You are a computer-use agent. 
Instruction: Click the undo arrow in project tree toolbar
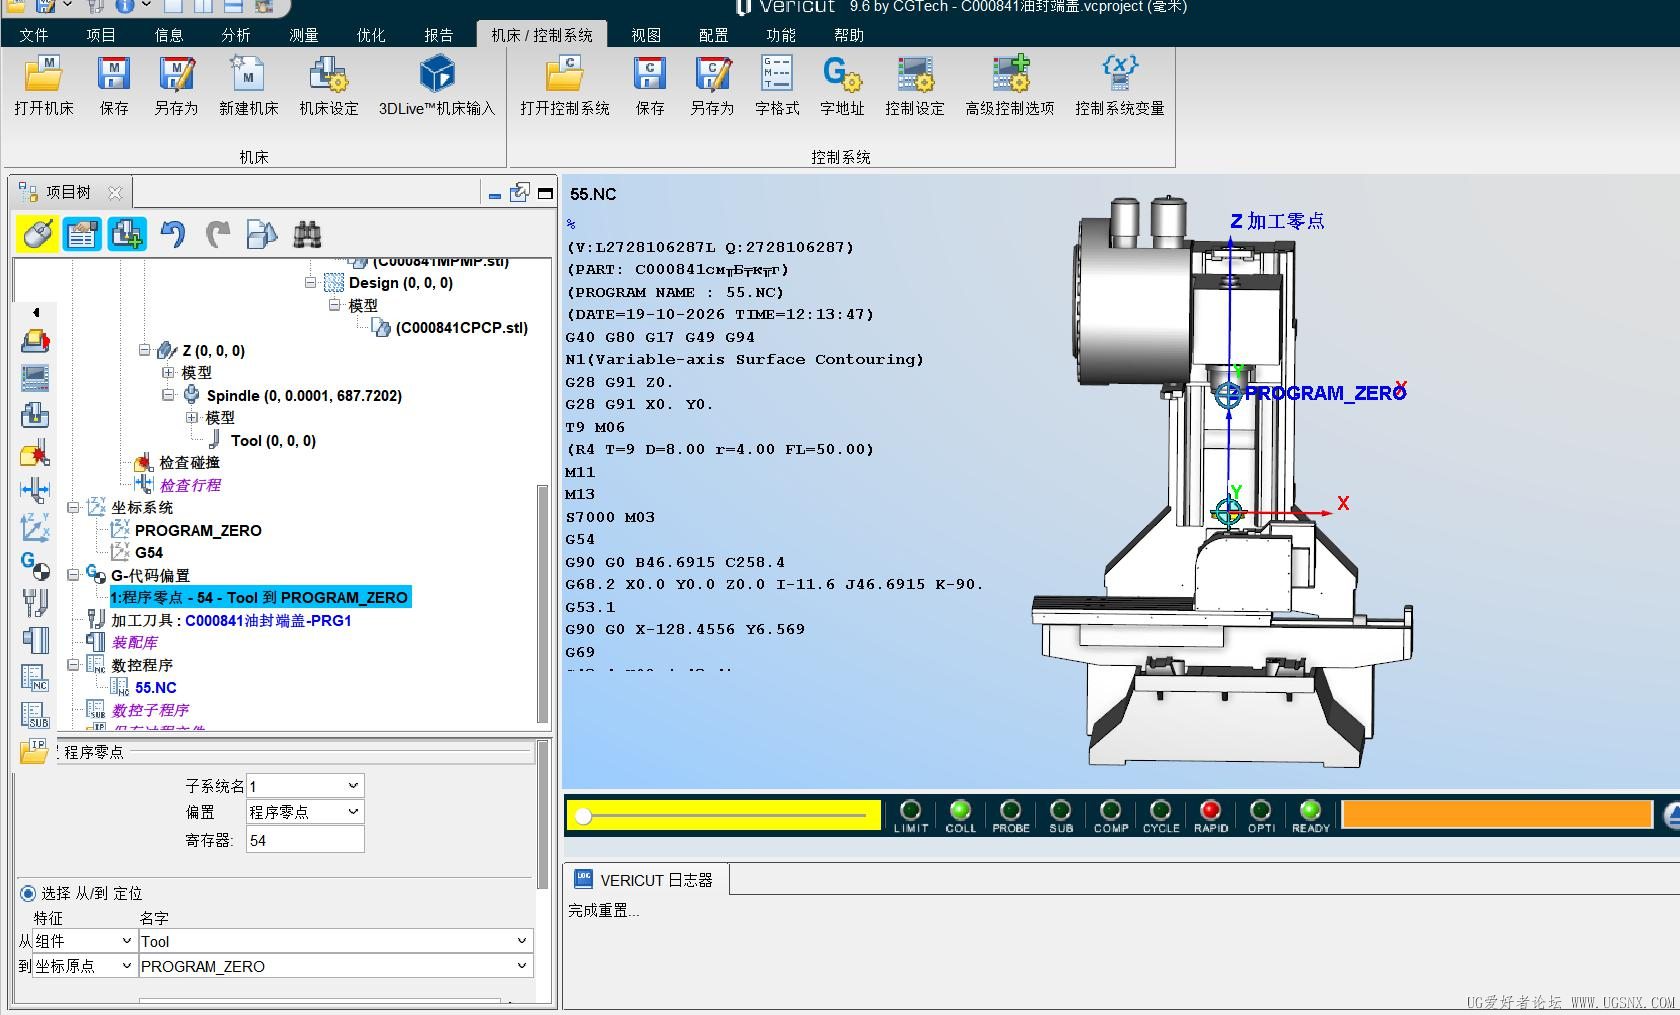pyautogui.click(x=173, y=235)
